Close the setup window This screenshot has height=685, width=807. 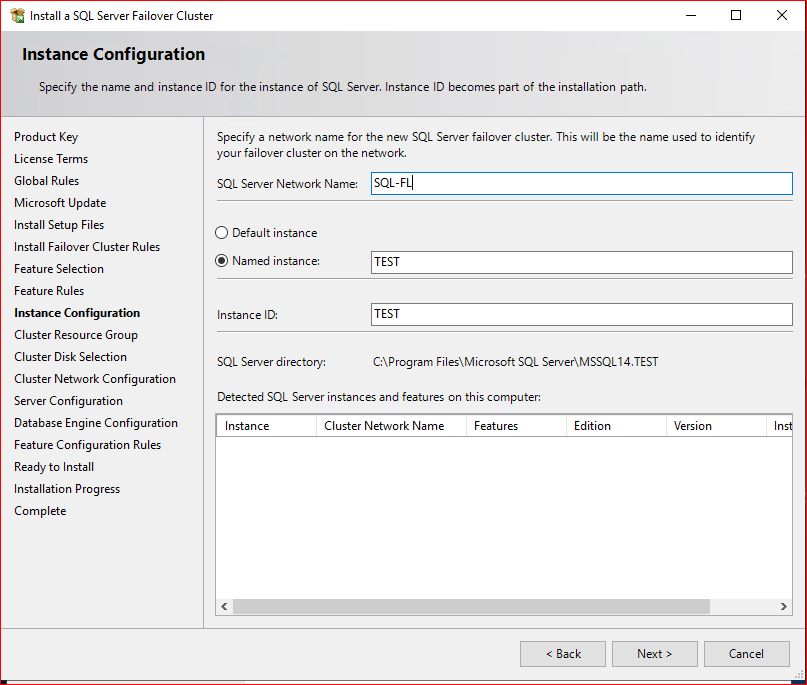pos(782,15)
